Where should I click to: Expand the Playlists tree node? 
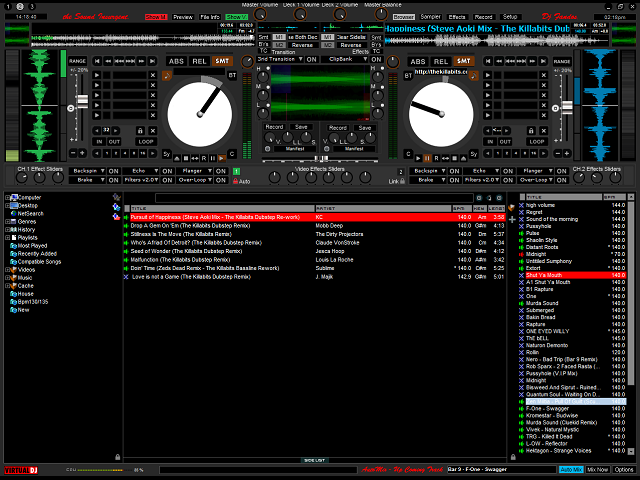click(x=7, y=238)
